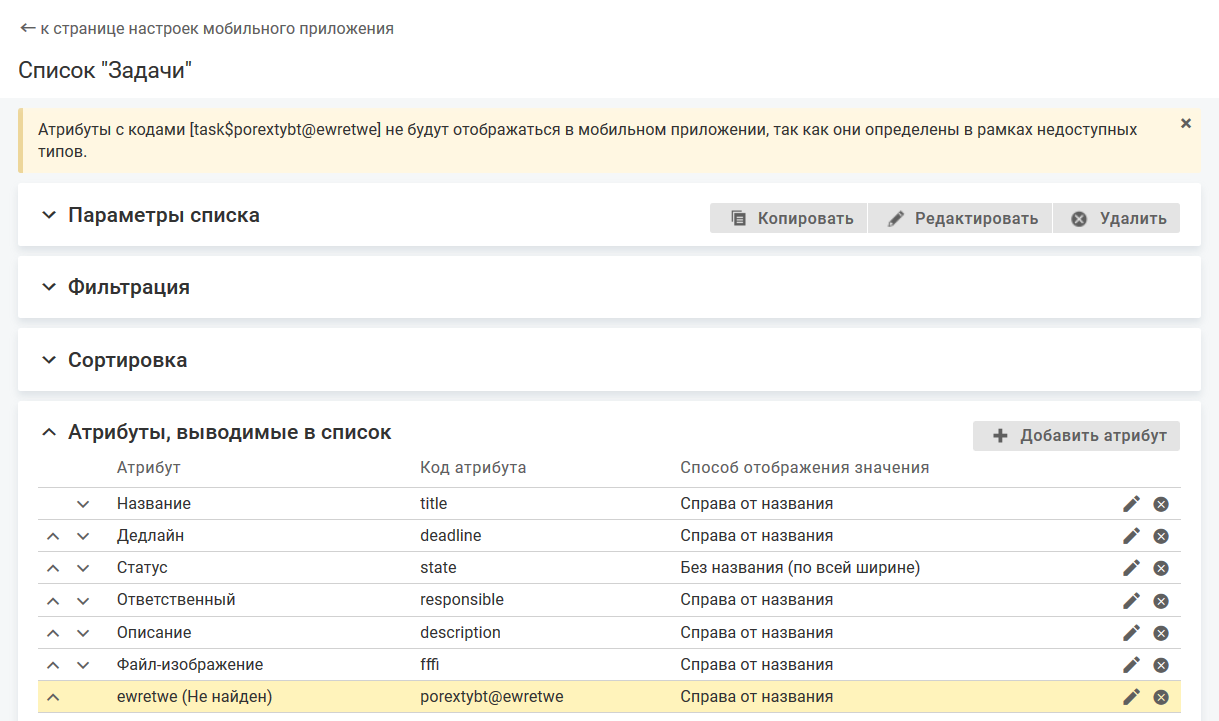Click the pencil edit icon for Название row

coord(1131,504)
